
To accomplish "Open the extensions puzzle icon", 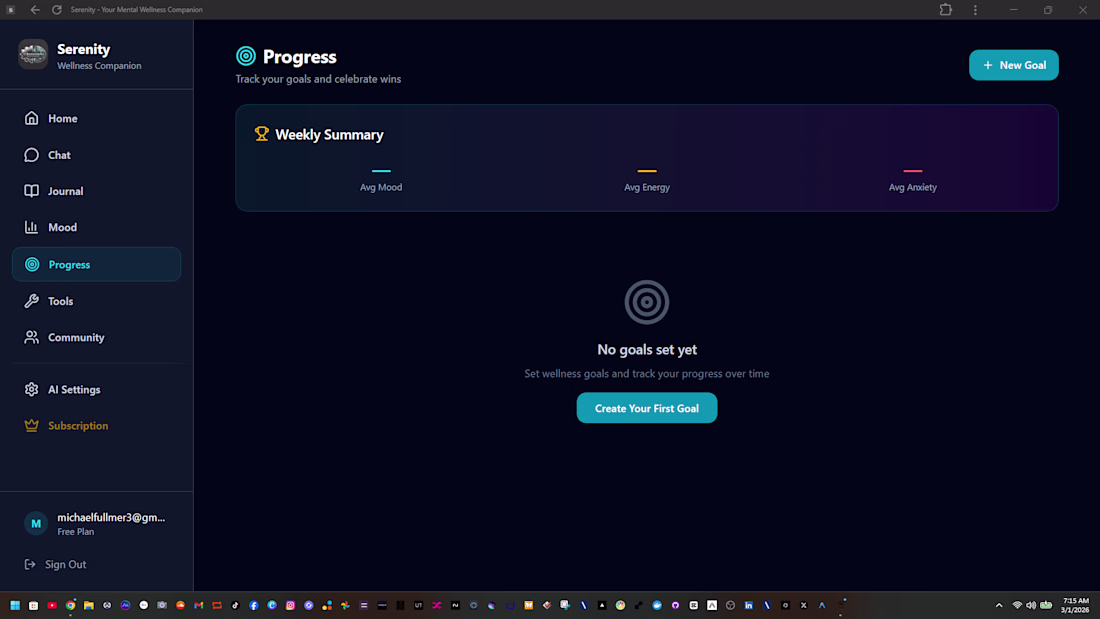I will [946, 10].
